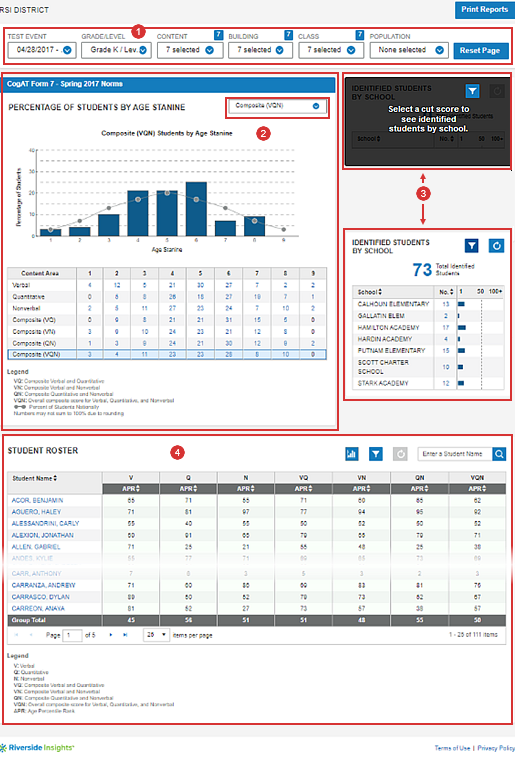Open the items per page dropdown
Viewport: 515px width, 760px height.
coord(156,635)
